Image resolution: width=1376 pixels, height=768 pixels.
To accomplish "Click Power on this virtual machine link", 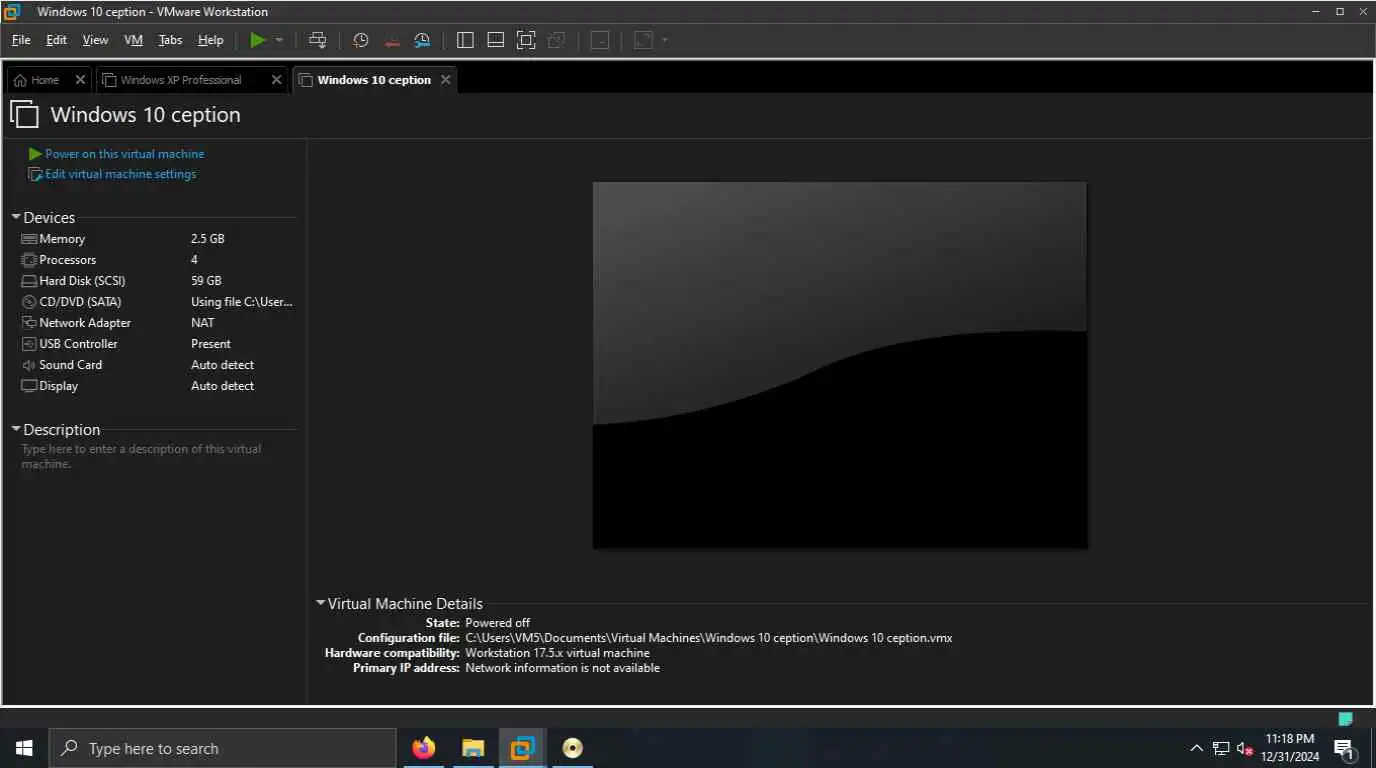I will click(124, 154).
